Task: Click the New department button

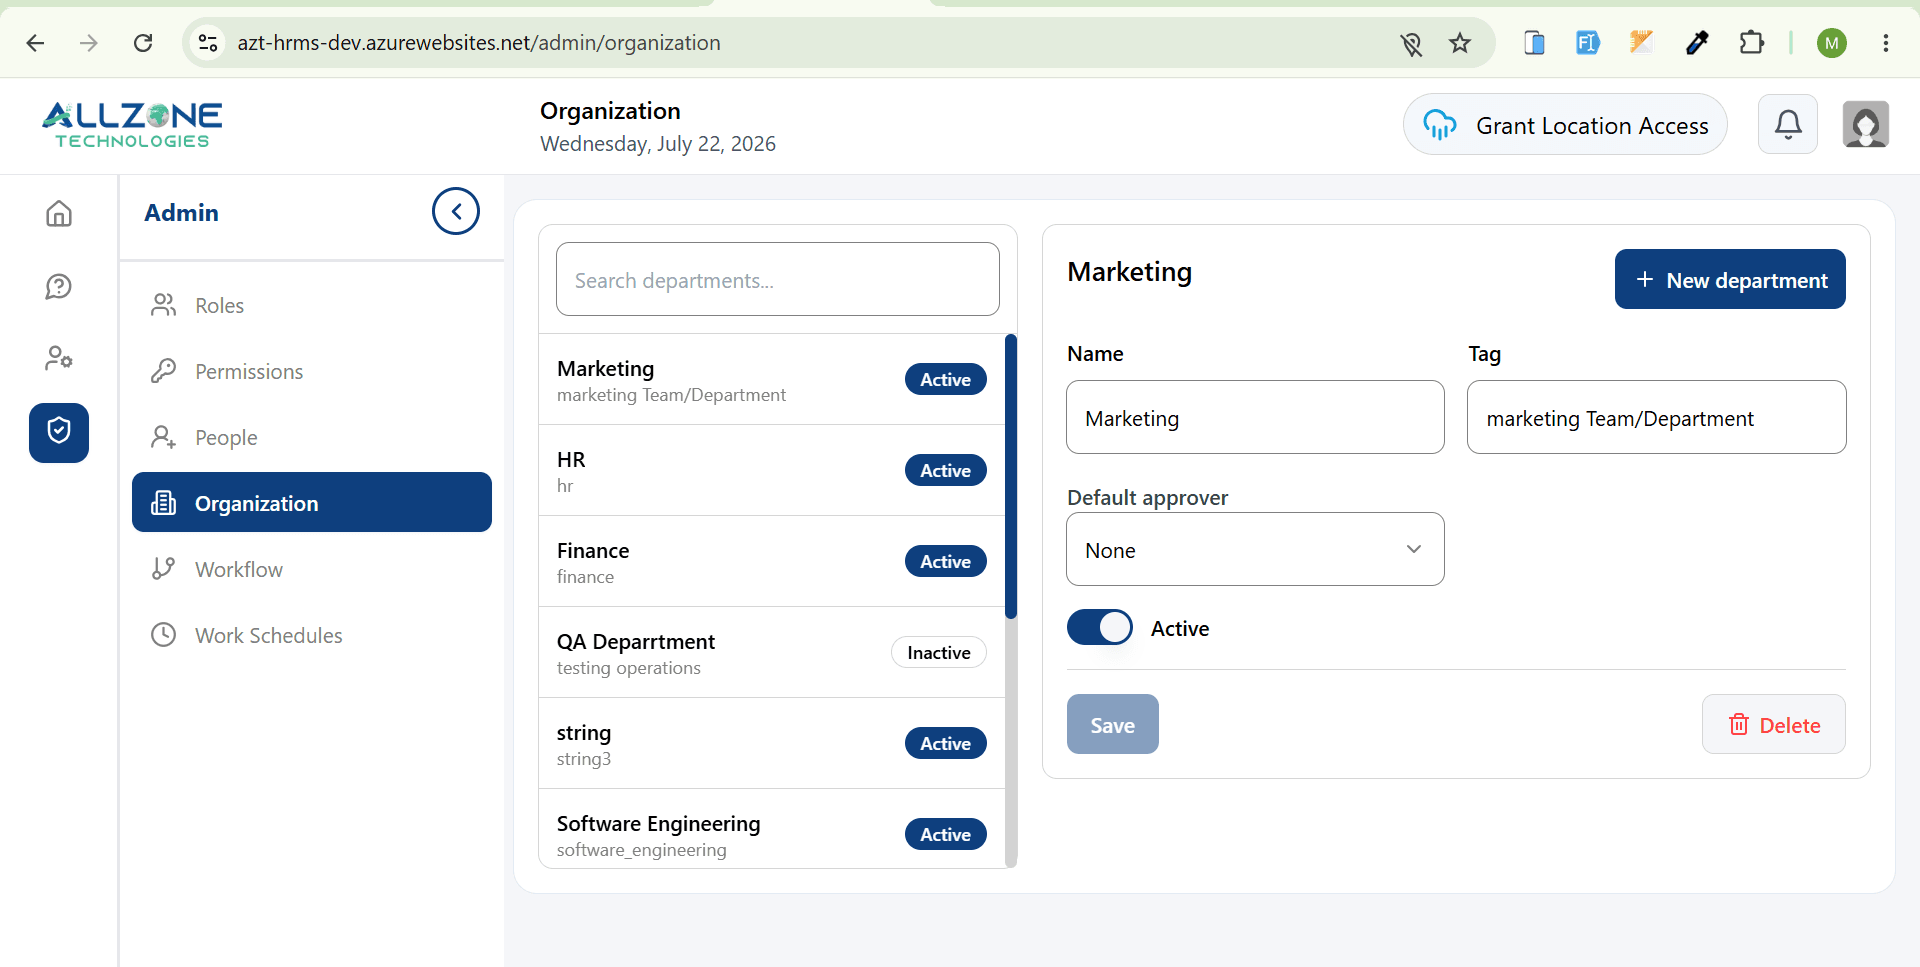Action: click(x=1730, y=279)
